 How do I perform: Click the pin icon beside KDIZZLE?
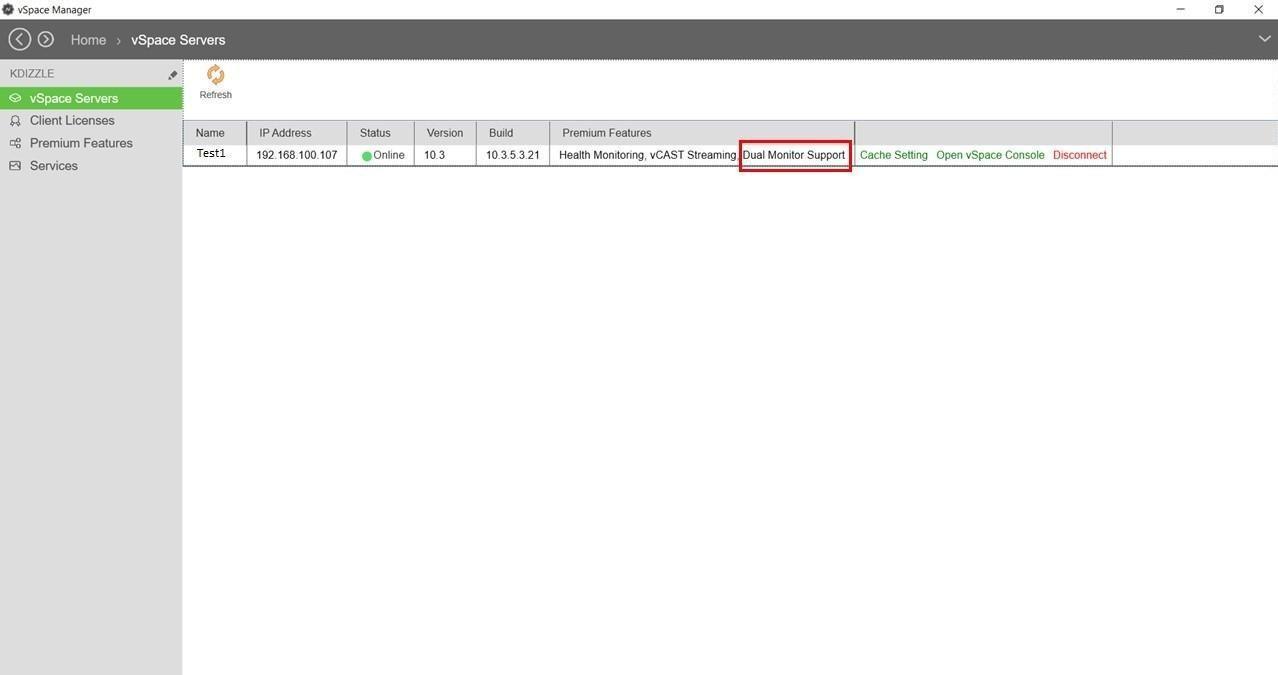click(x=172, y=75)
